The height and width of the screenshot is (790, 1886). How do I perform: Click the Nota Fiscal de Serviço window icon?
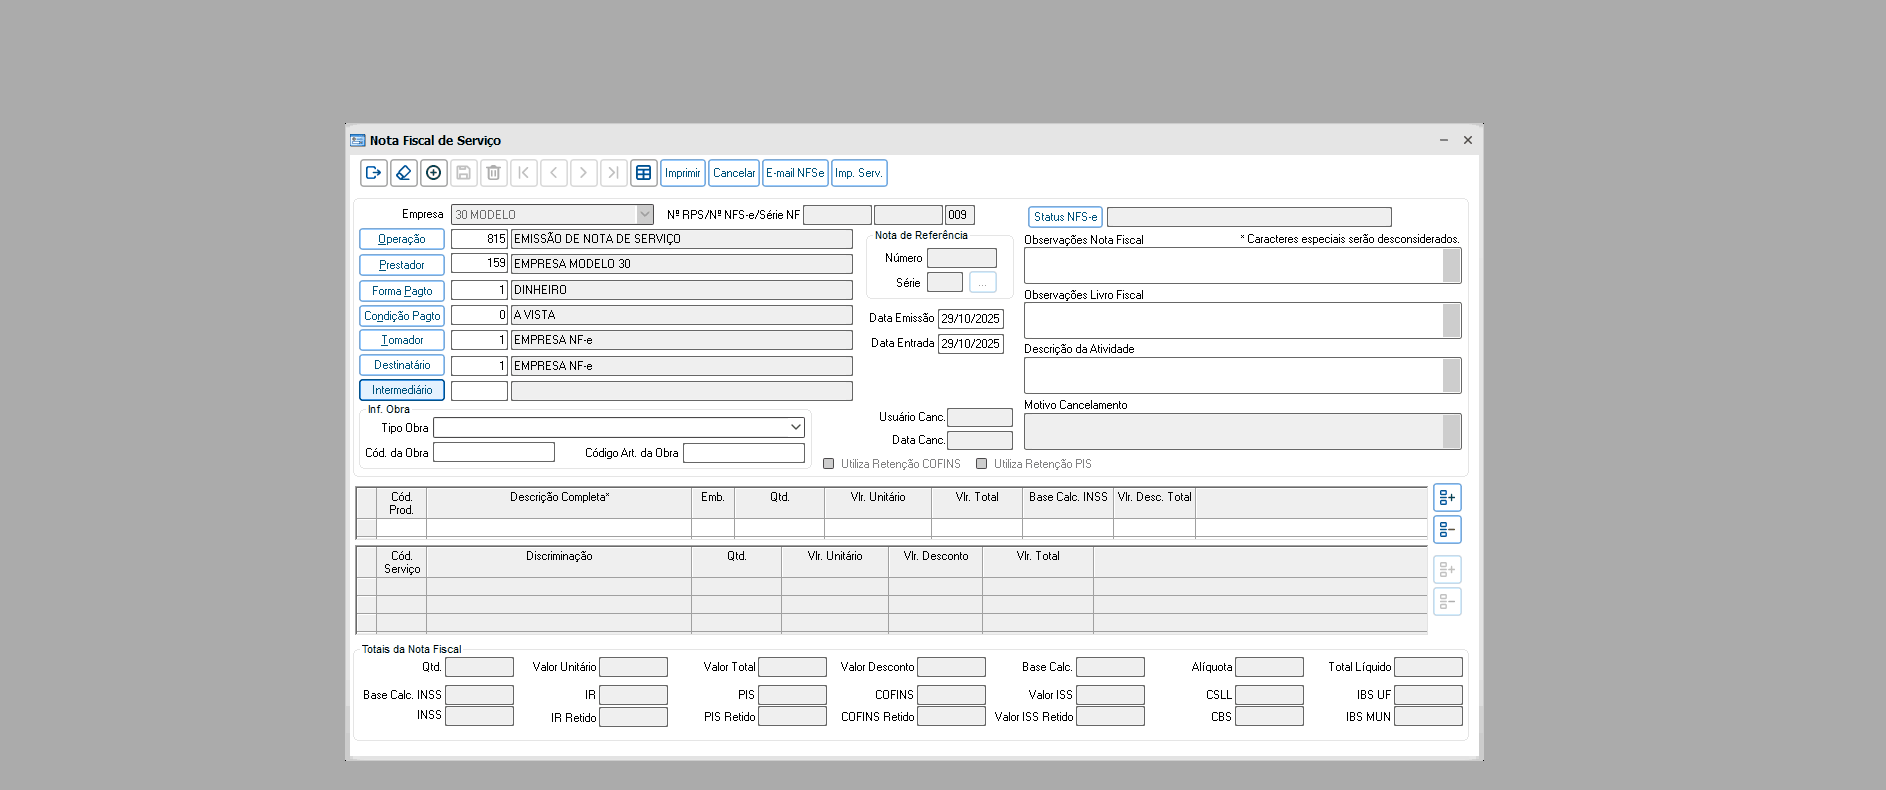[358, 140]
